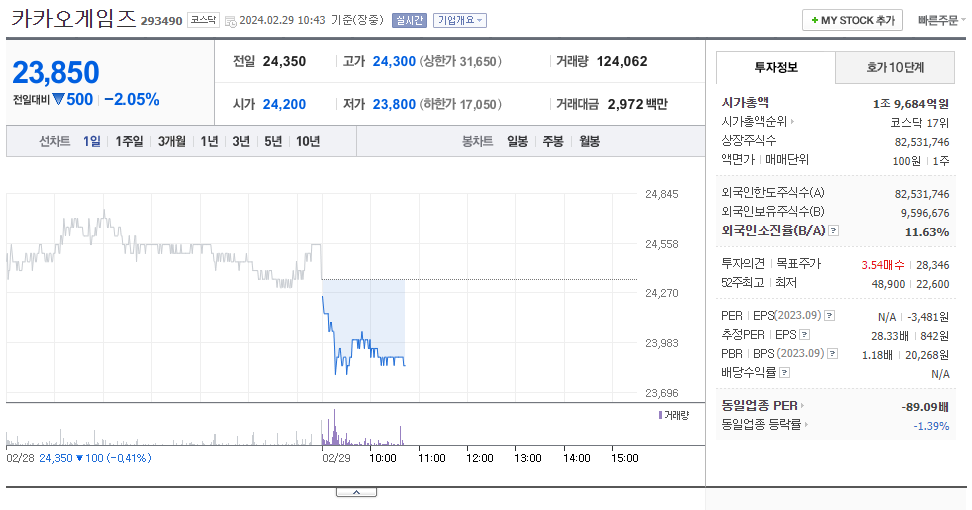Click the 투자의견 label
This screenshot has width=972, height=510.
point(743,264)
